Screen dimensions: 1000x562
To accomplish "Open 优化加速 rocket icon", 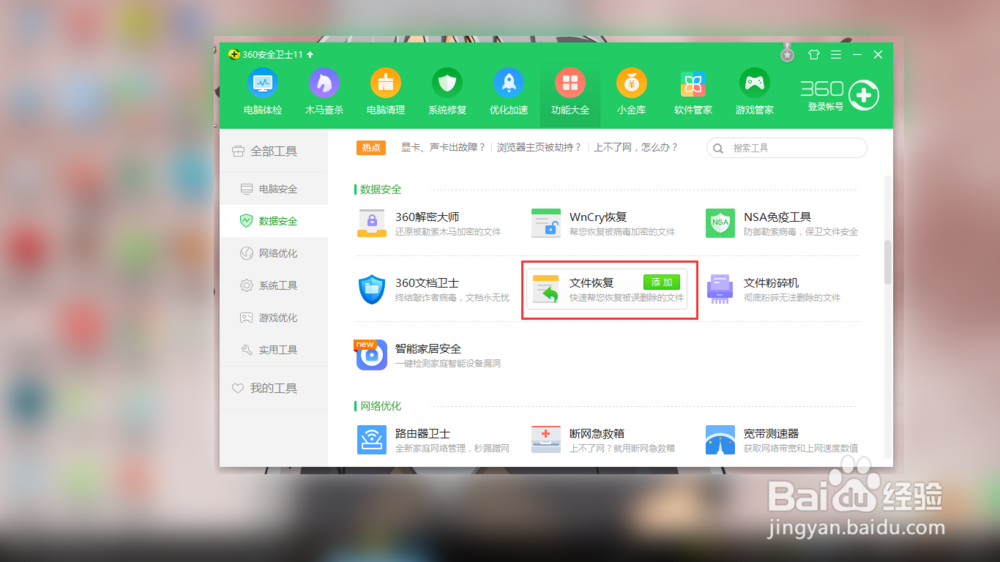I will pos(508,84).
